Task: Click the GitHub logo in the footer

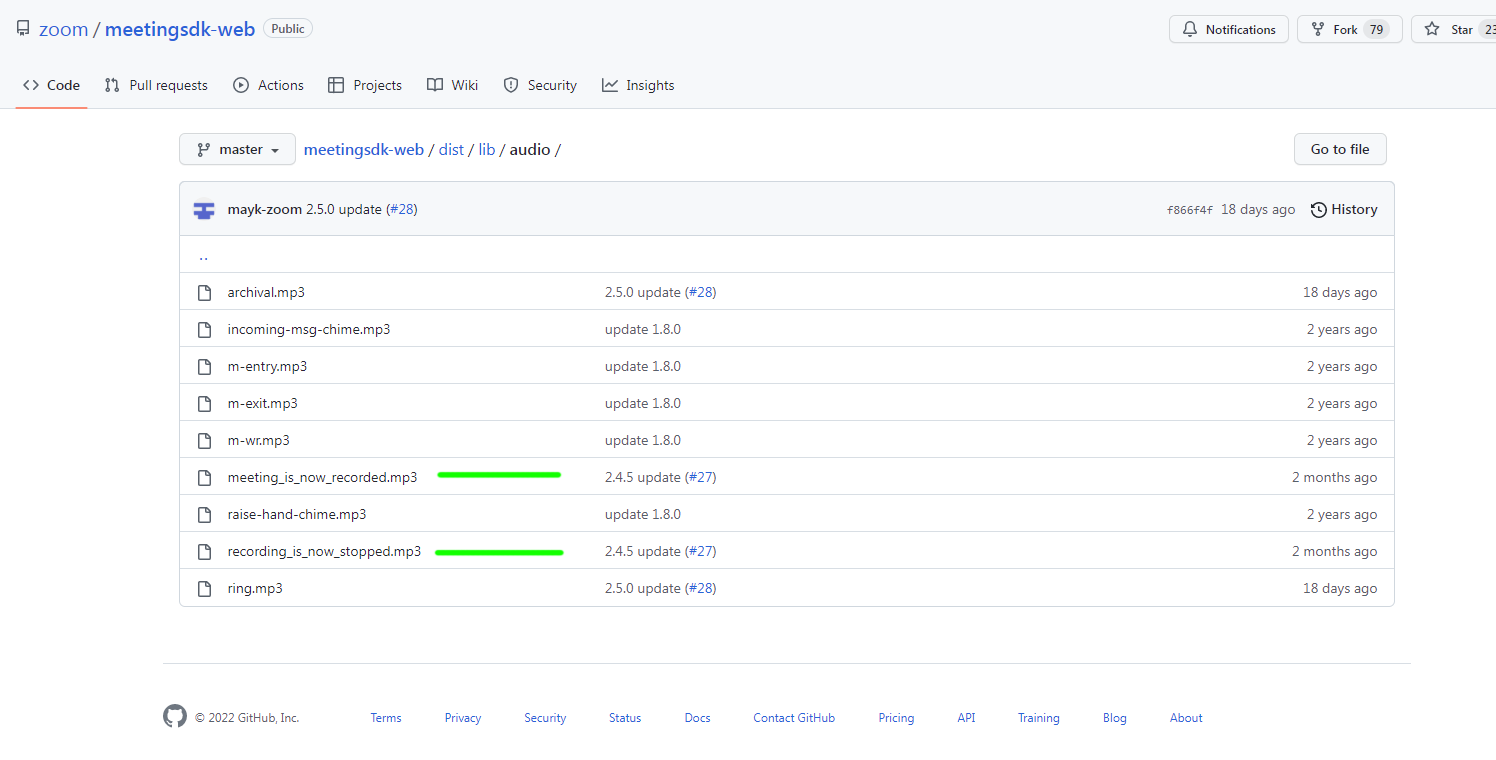Action: coord(175,716)
